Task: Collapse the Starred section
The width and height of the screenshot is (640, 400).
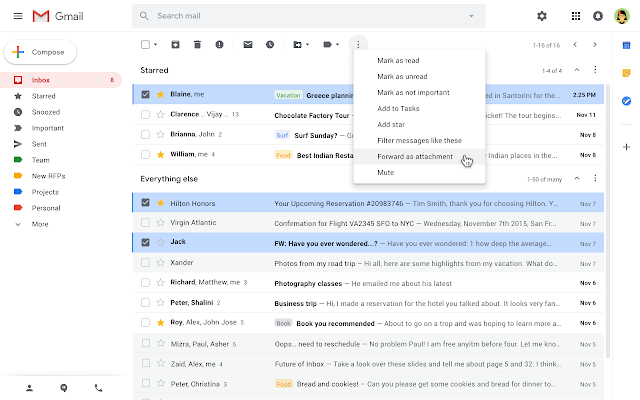Action: click(x=576, y=70)
